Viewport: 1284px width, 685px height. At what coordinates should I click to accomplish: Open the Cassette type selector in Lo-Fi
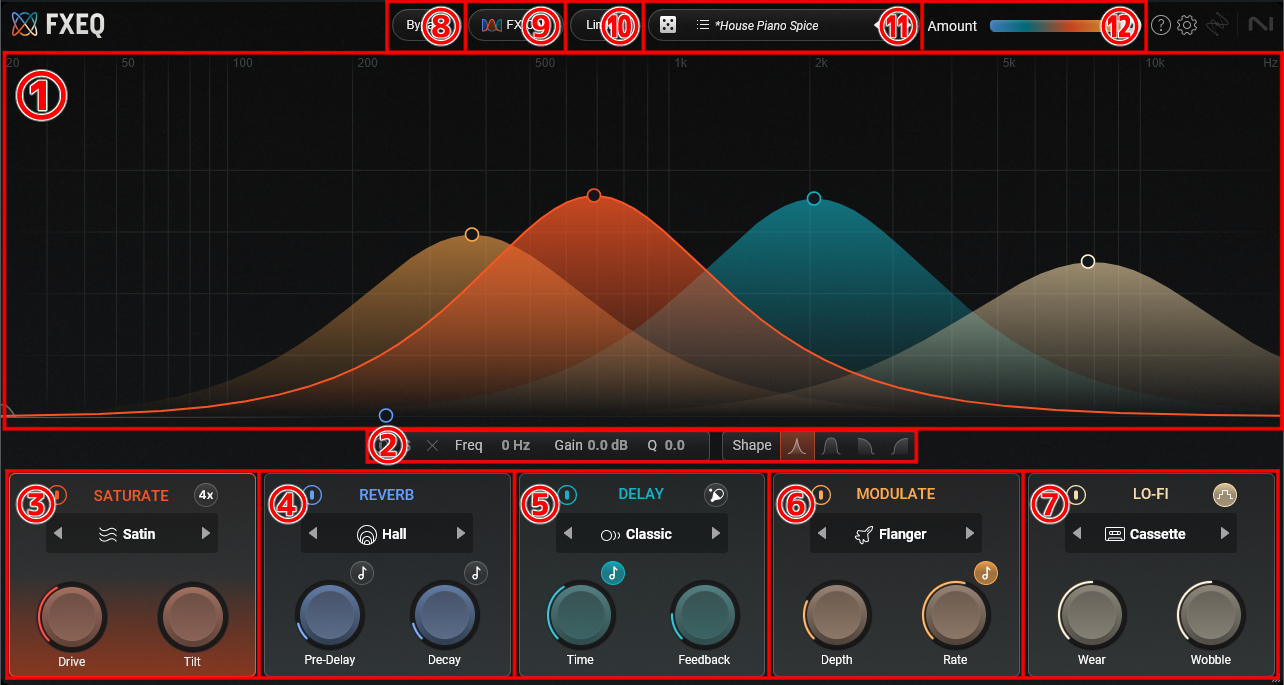click(x=1150, y=534)
